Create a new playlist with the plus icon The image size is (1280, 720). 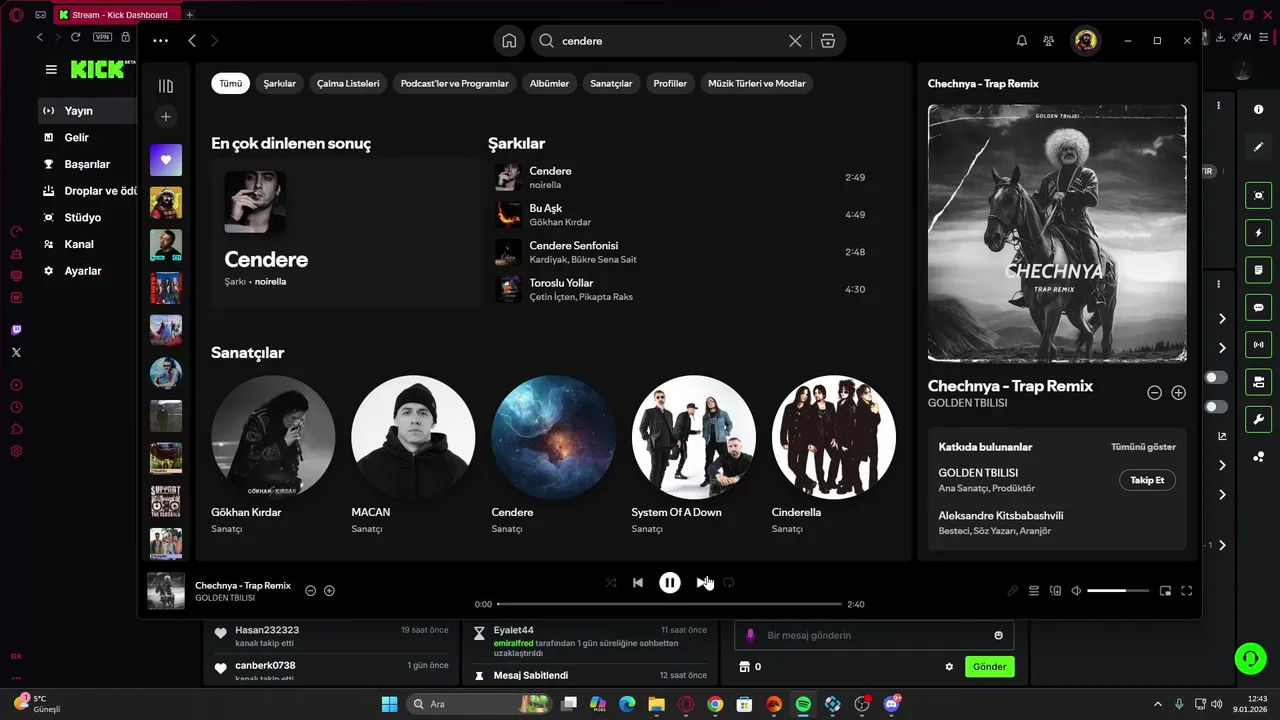(x=166, y=117)
